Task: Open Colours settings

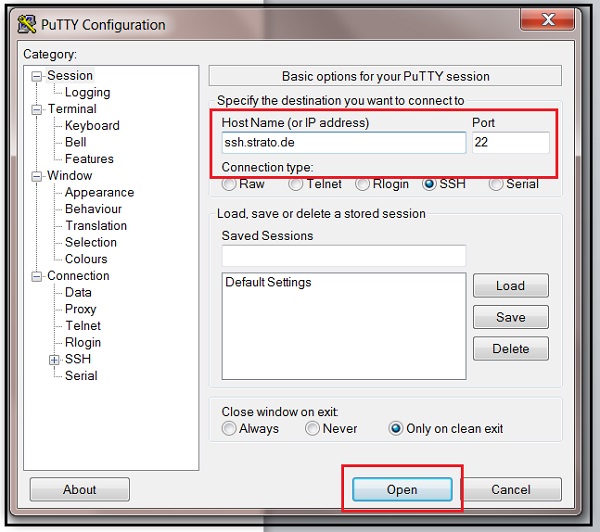Action: (86, 259)
